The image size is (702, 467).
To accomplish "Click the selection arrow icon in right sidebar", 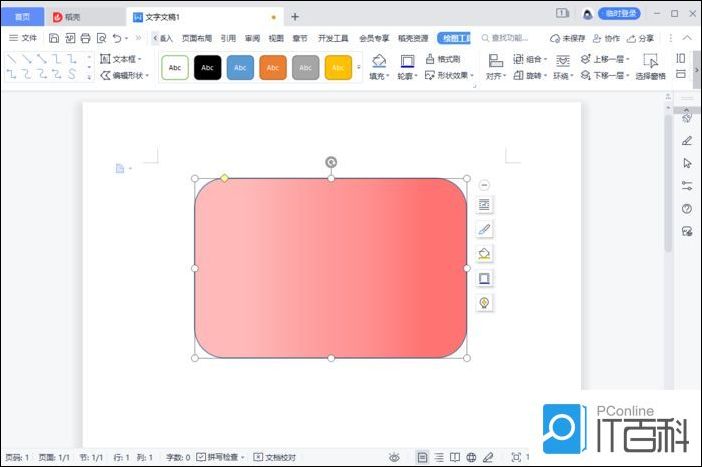I will [687, 163].
